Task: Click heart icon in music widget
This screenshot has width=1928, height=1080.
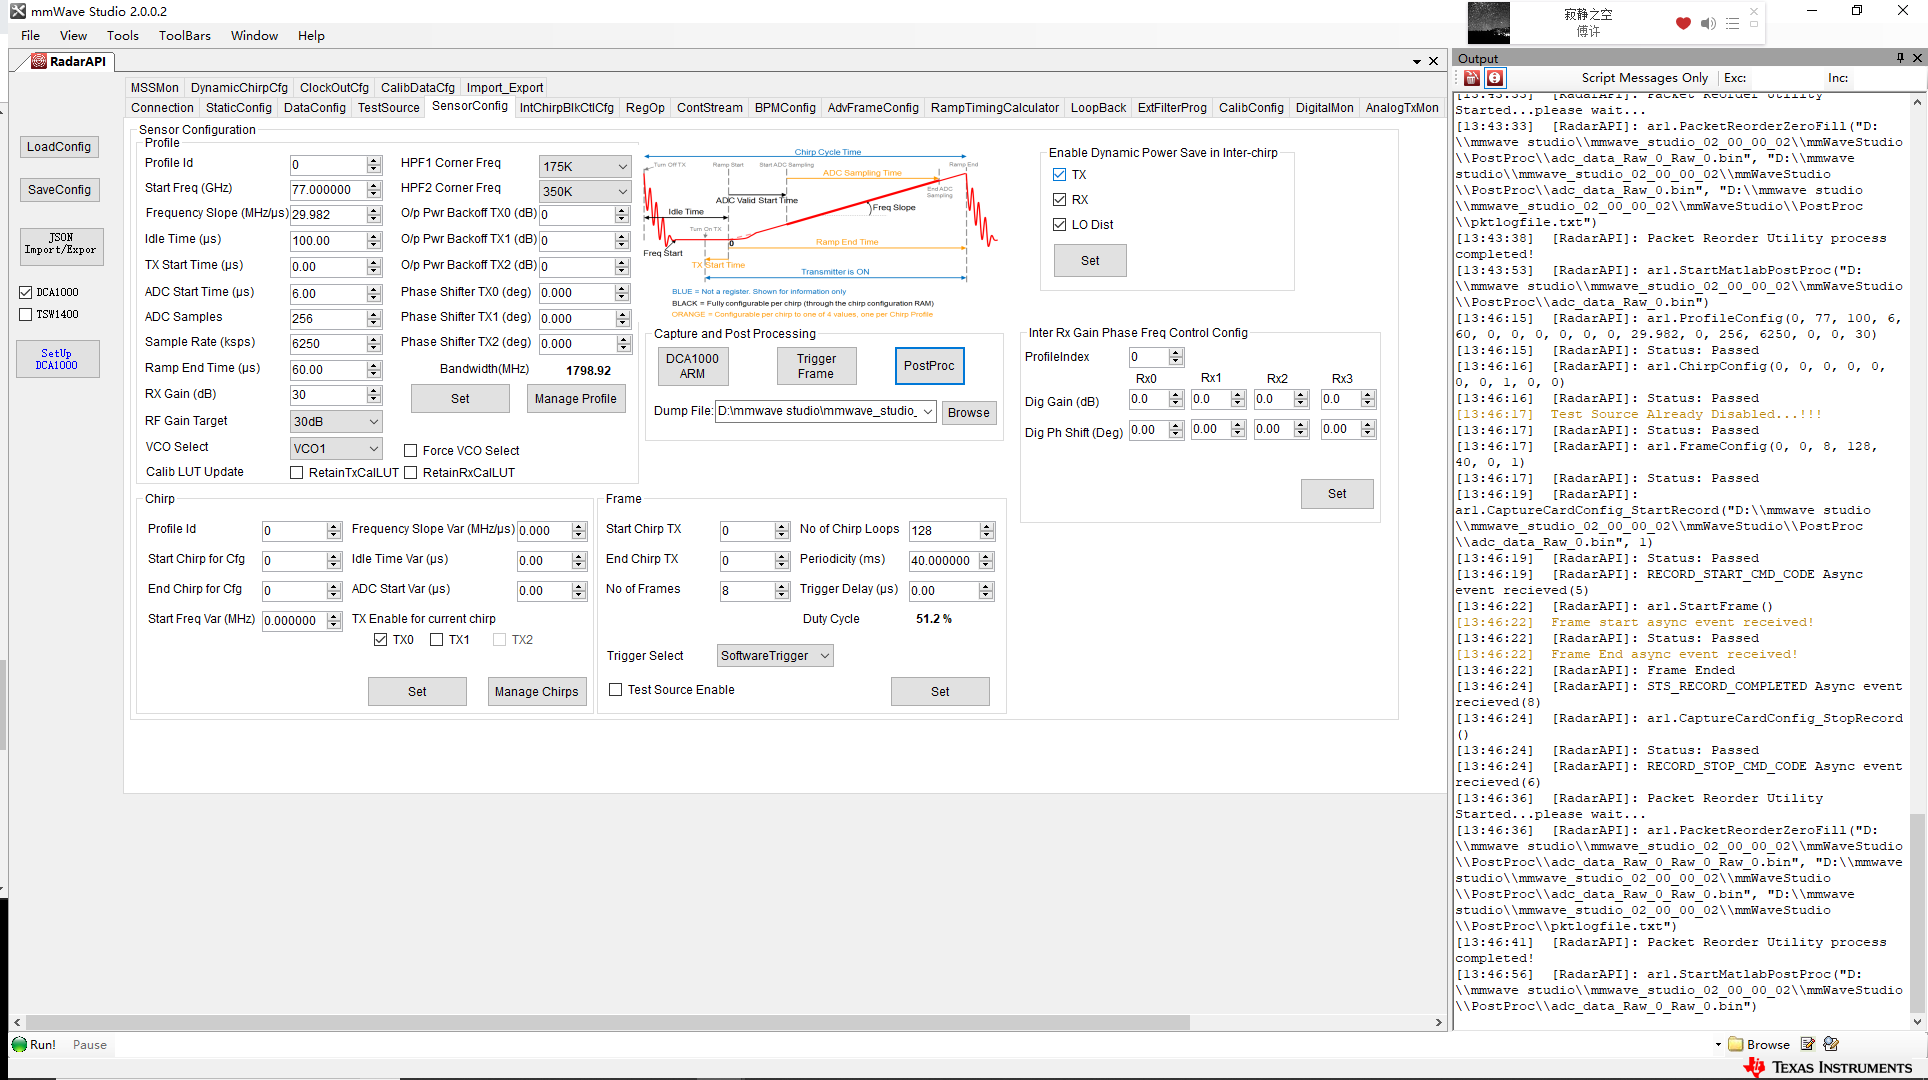Action: pyautogui.click(x=1683, y=23)
